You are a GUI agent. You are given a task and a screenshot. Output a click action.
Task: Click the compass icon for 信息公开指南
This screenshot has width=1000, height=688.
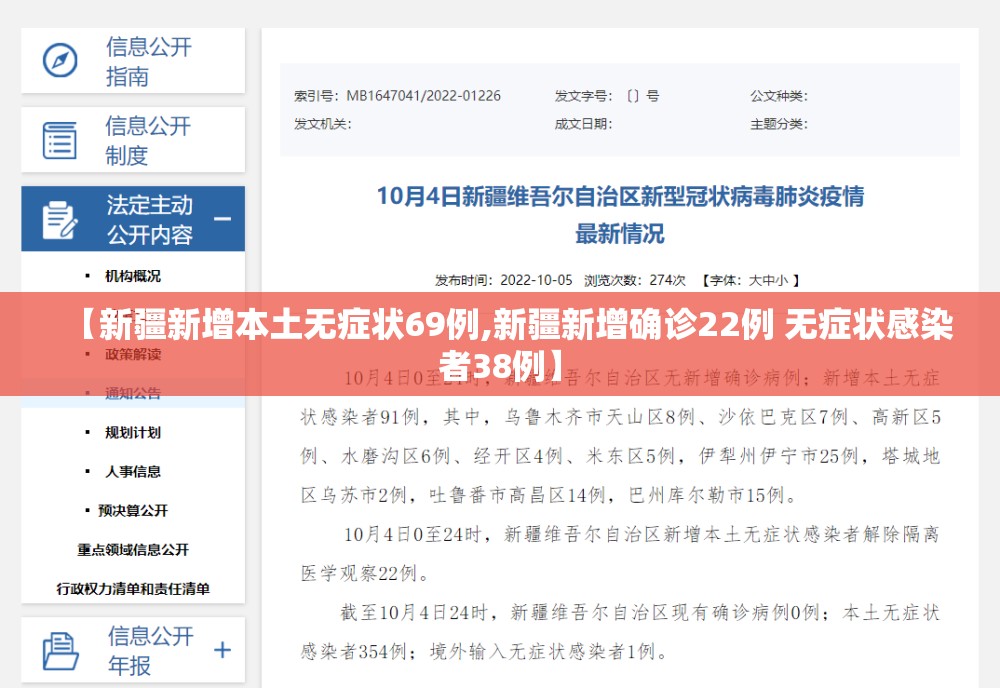(x=60, y=61)
